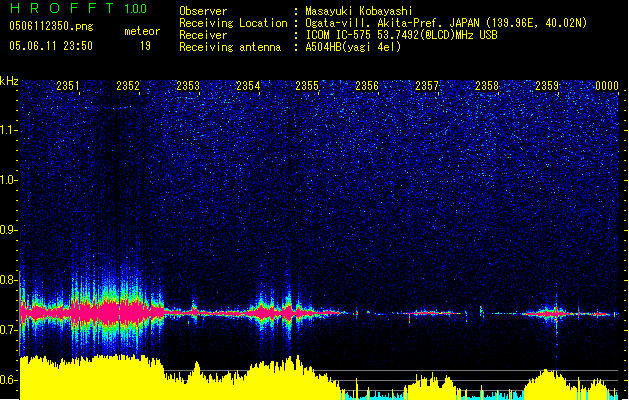Click the Receiving Location label
This screenshot has width=629, height=400.
[233, 23]
